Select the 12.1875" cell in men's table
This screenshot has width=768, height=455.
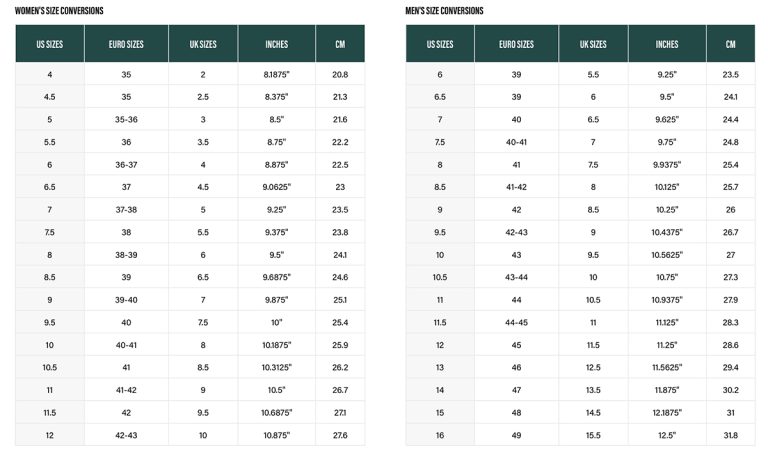(x=667, y=413)
